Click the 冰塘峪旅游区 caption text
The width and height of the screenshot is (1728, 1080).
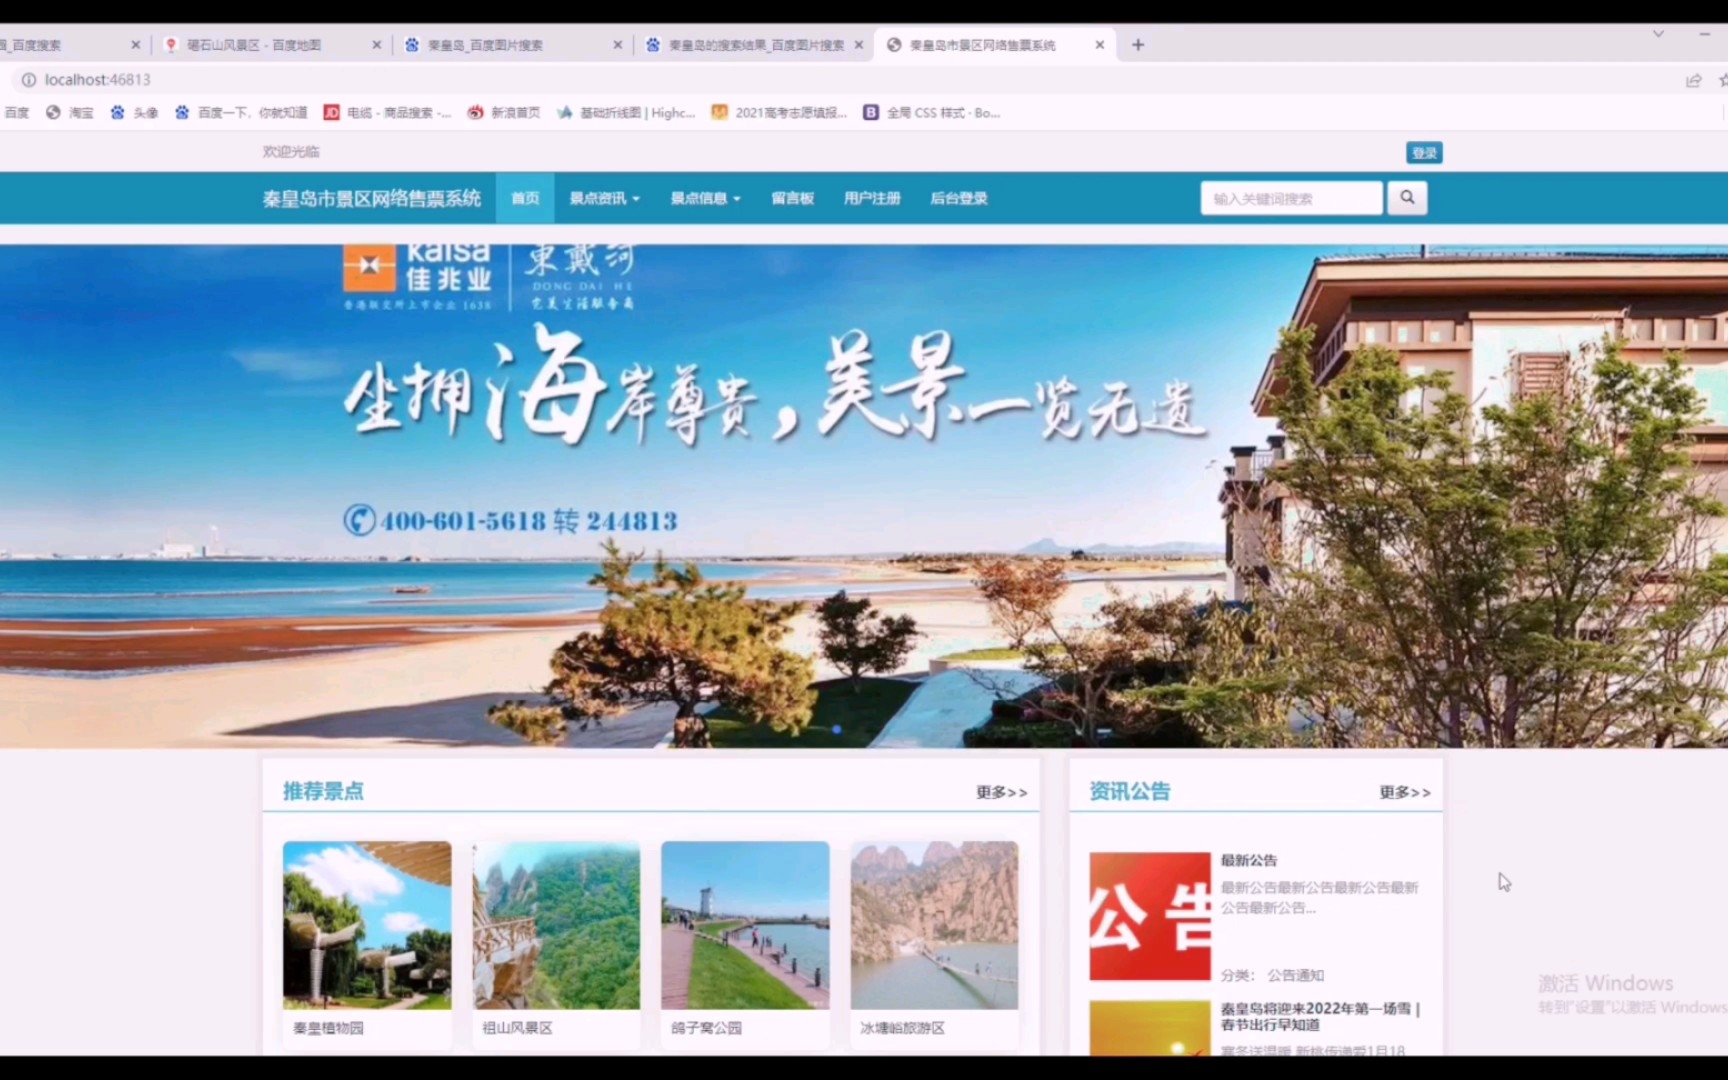pos(902,1028)
